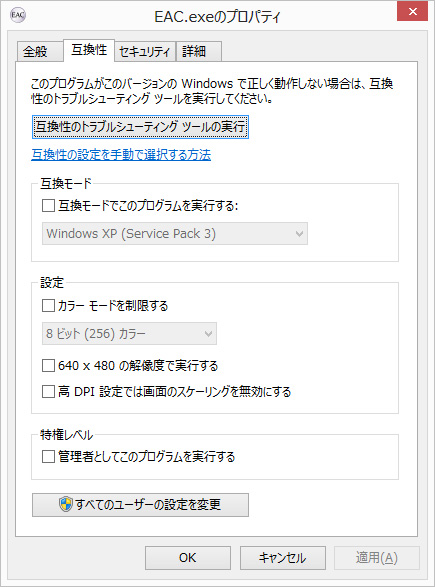Select the 互換性 tab

pos(89,50)
